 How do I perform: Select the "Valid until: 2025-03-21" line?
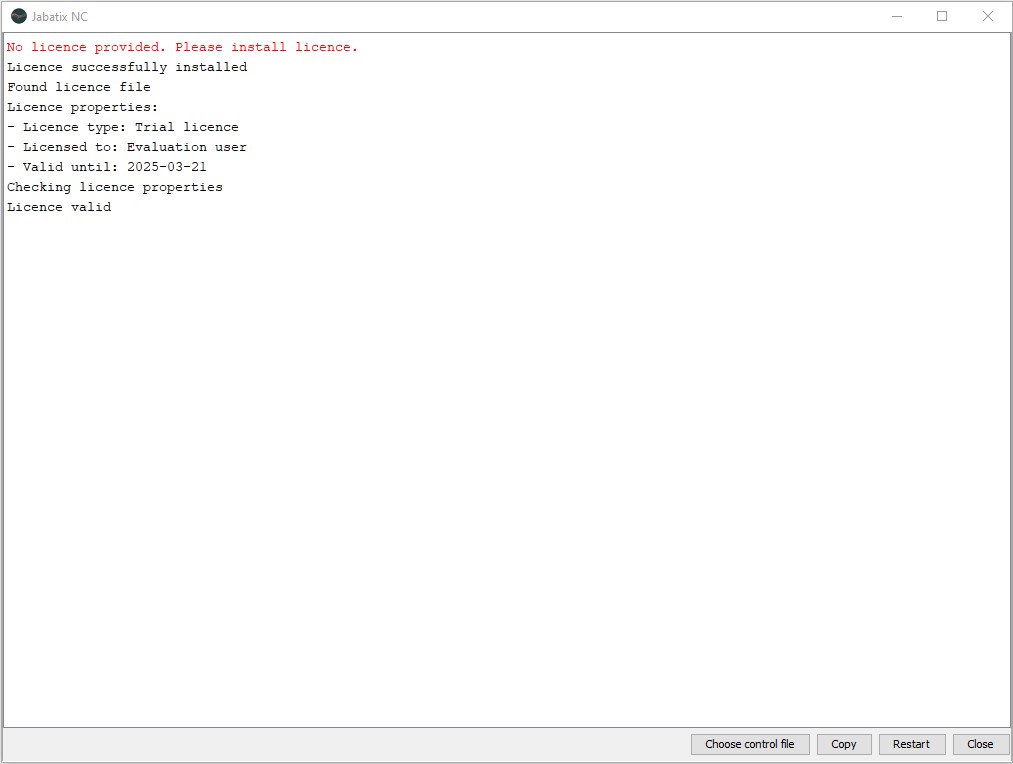pyautogui.click(x=107, y=167)
